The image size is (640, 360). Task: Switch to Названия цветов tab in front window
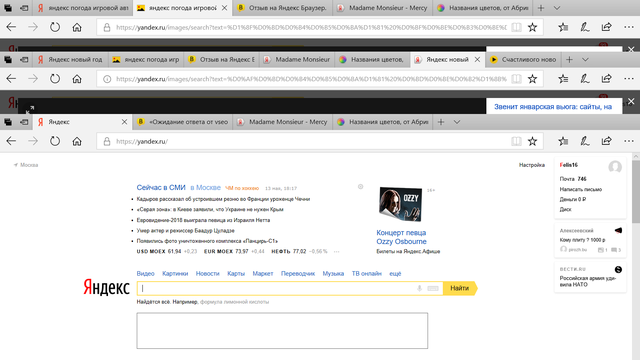[x=382, y=122]
